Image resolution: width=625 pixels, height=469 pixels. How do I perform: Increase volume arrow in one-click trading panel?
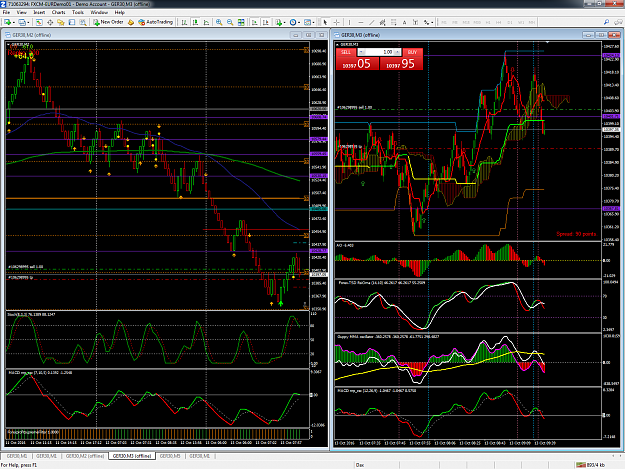click(397, 52)
